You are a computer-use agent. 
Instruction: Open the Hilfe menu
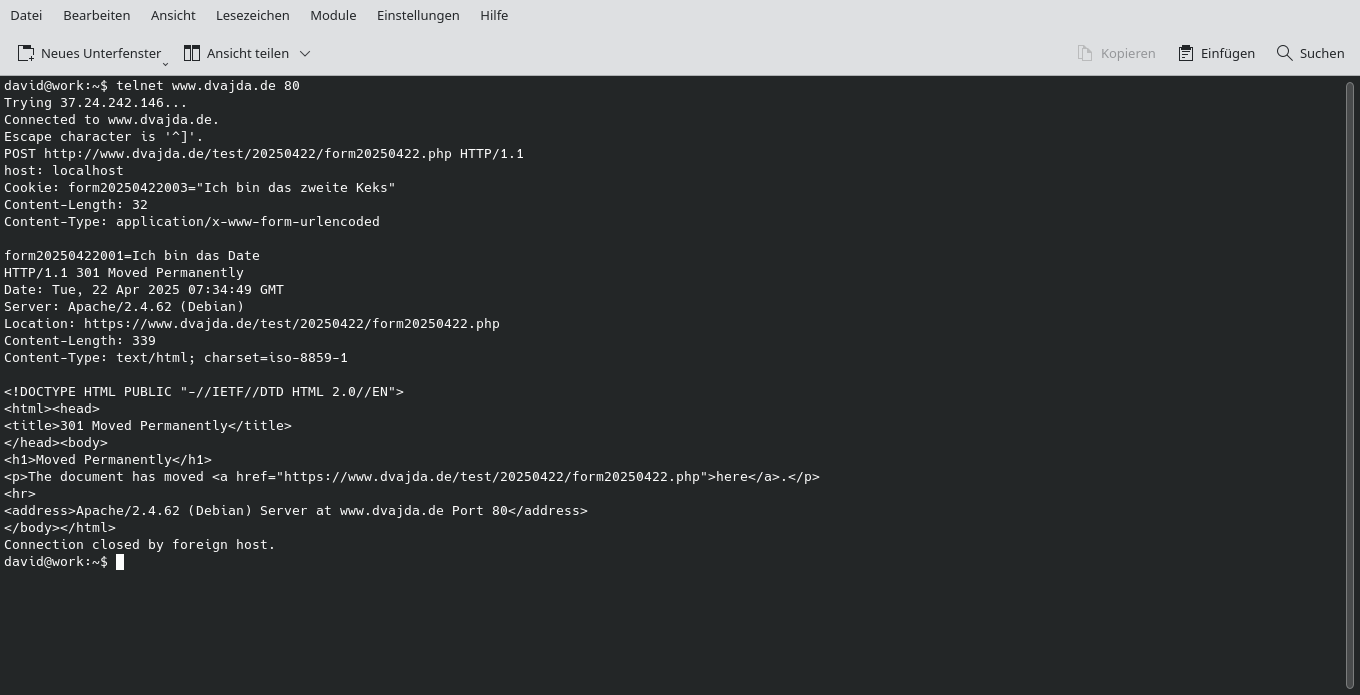[494, 15]
